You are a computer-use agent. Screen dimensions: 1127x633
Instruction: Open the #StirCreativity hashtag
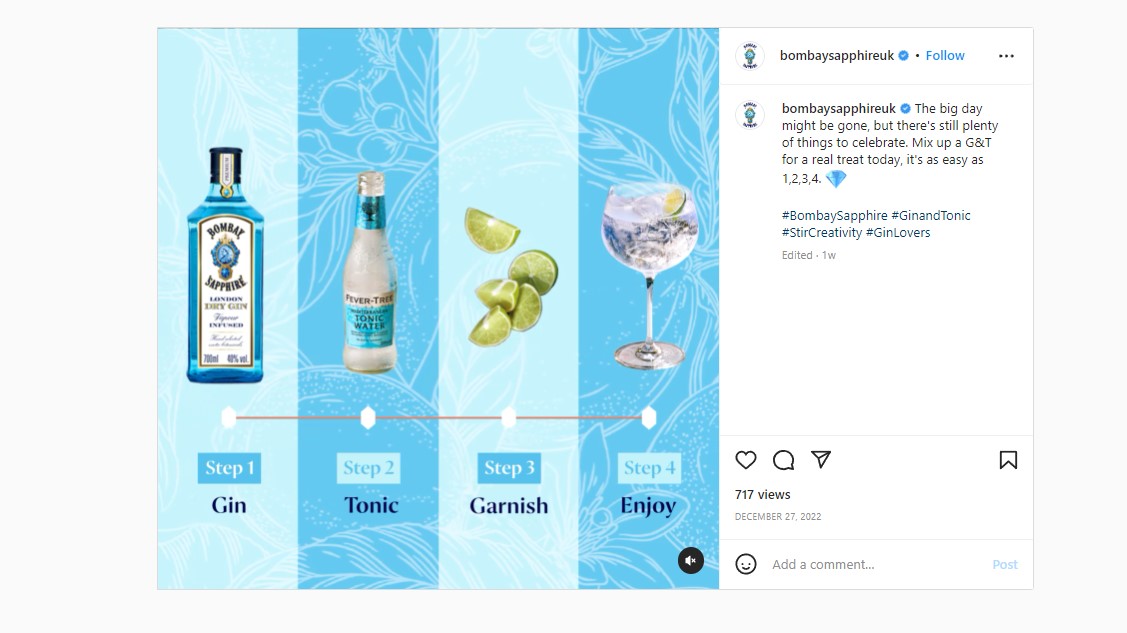822,233
